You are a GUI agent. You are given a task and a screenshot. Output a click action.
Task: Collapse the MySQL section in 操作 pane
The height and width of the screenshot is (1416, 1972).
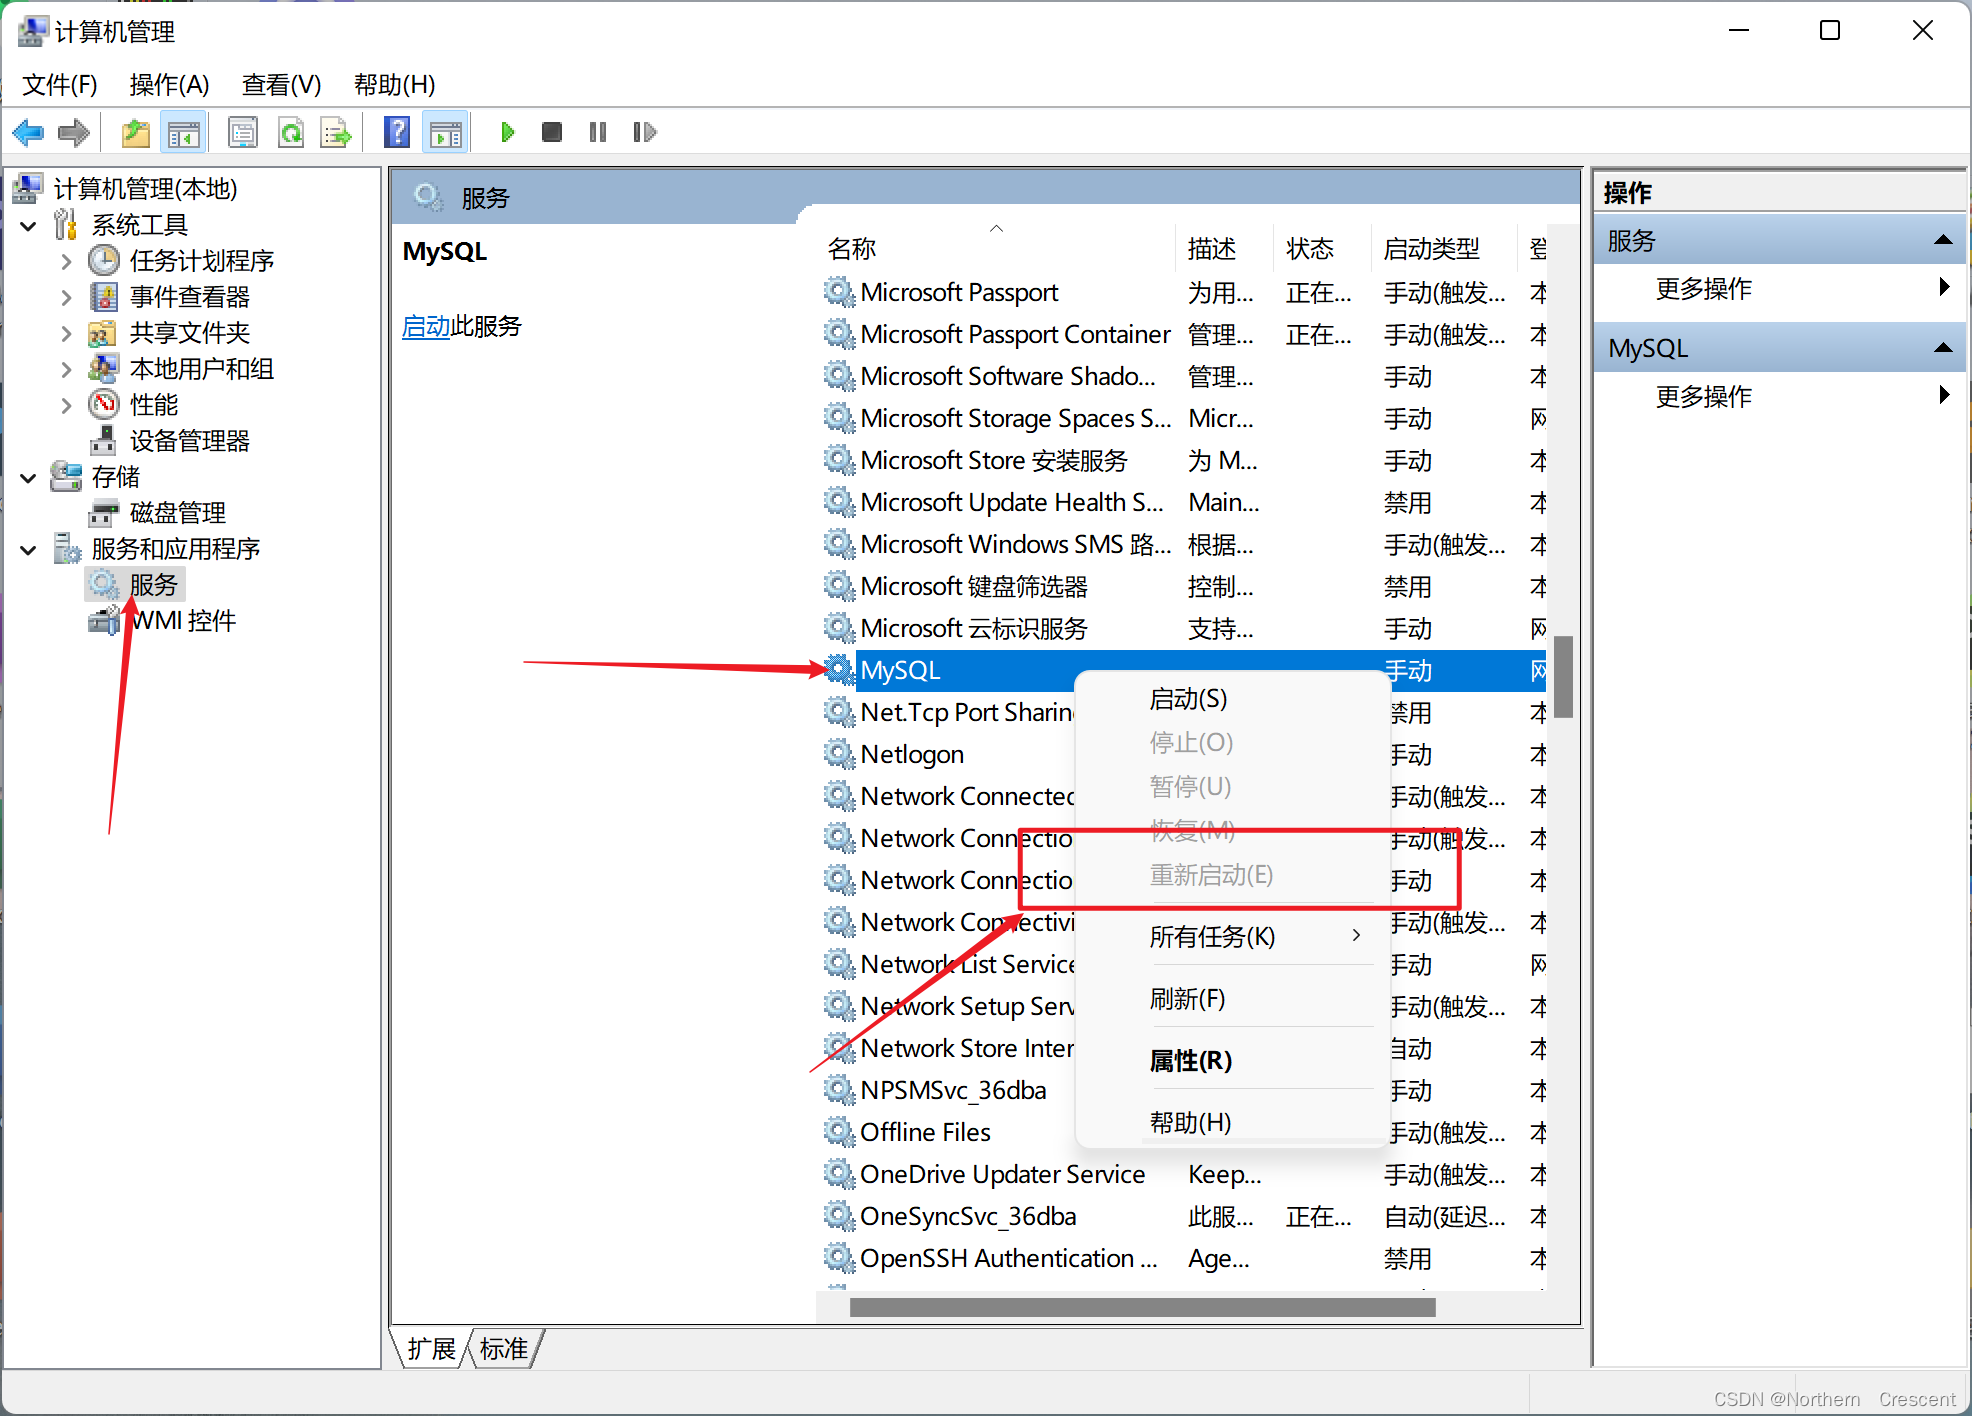pyautogui.click(x=1943, y=348)
